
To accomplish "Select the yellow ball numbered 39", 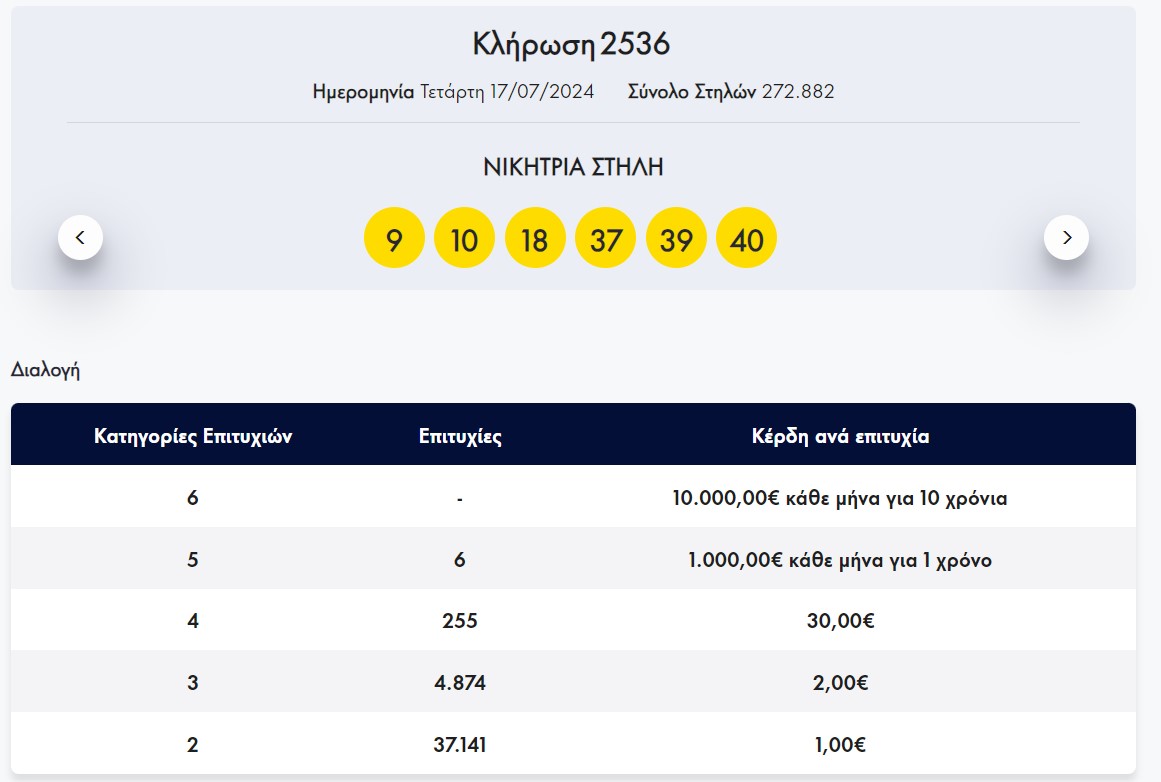I will (x=676, y=239).
